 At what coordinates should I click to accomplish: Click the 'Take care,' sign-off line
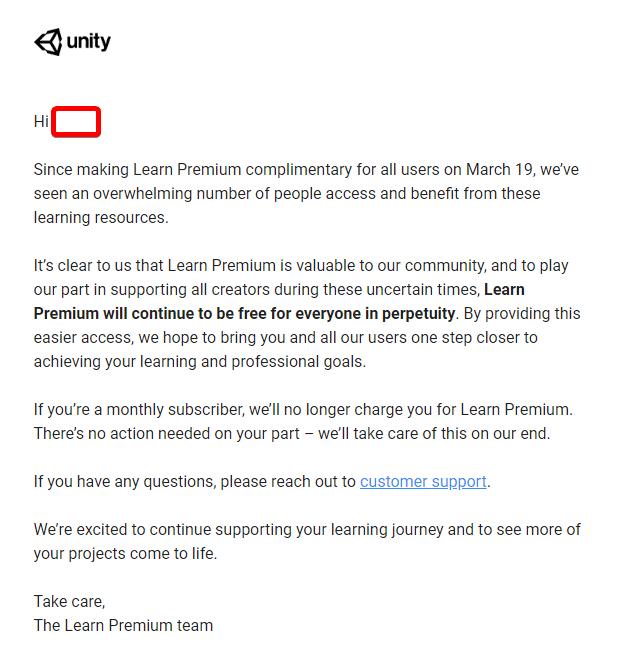point(69,601)
